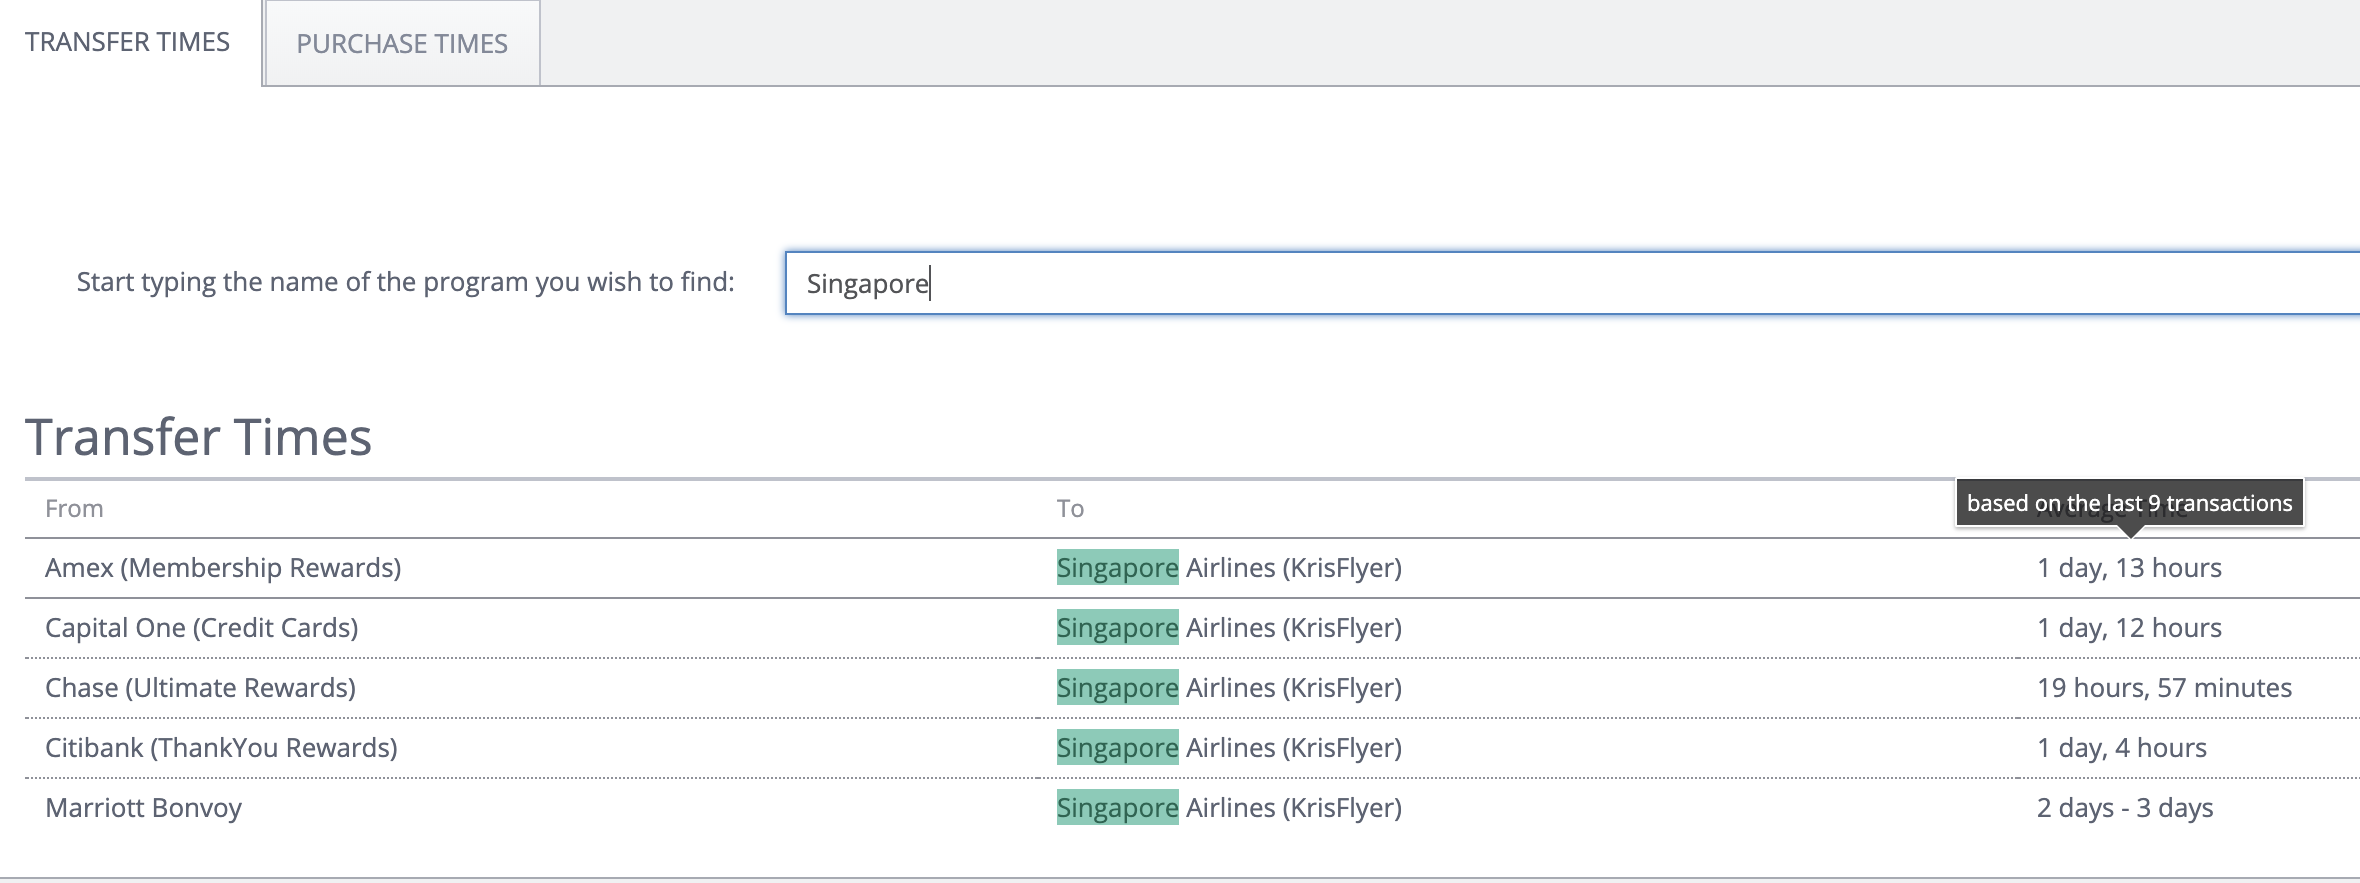Click Singapore Airlines destination in Marriott Bonvoy row
This screenshot has height=883, width=2360.
pos(1229,808)
